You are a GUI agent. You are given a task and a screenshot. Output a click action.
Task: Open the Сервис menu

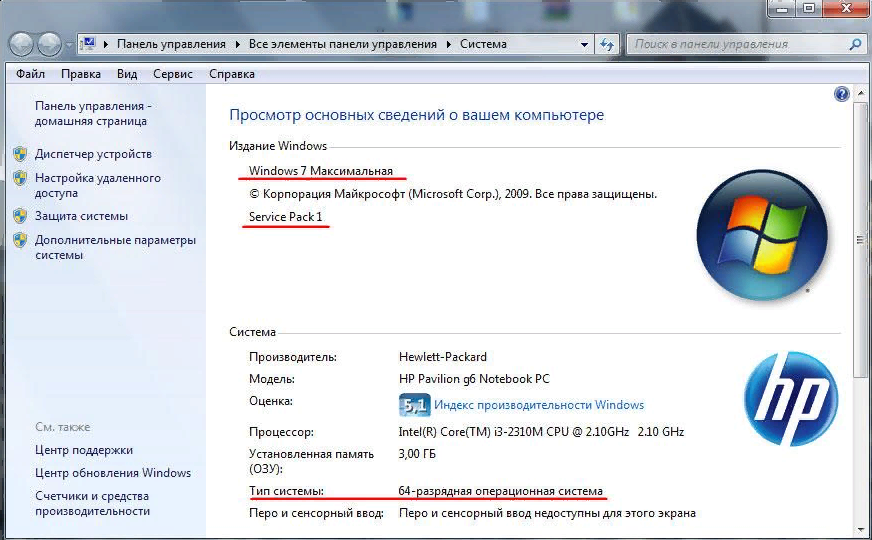tap(173, 74)
